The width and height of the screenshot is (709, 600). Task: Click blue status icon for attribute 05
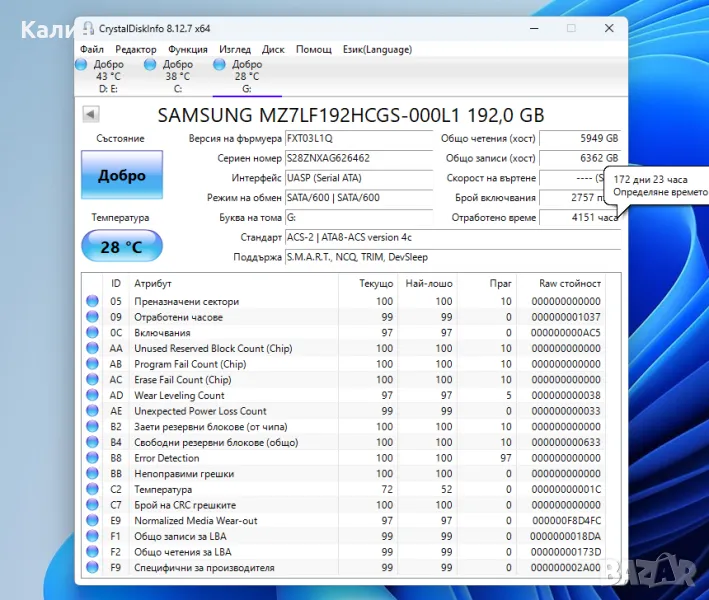click(x=93, y=301)
